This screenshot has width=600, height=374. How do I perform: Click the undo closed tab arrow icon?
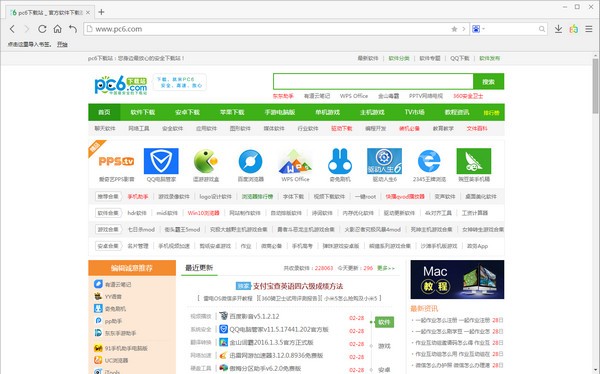coord(73,29)
